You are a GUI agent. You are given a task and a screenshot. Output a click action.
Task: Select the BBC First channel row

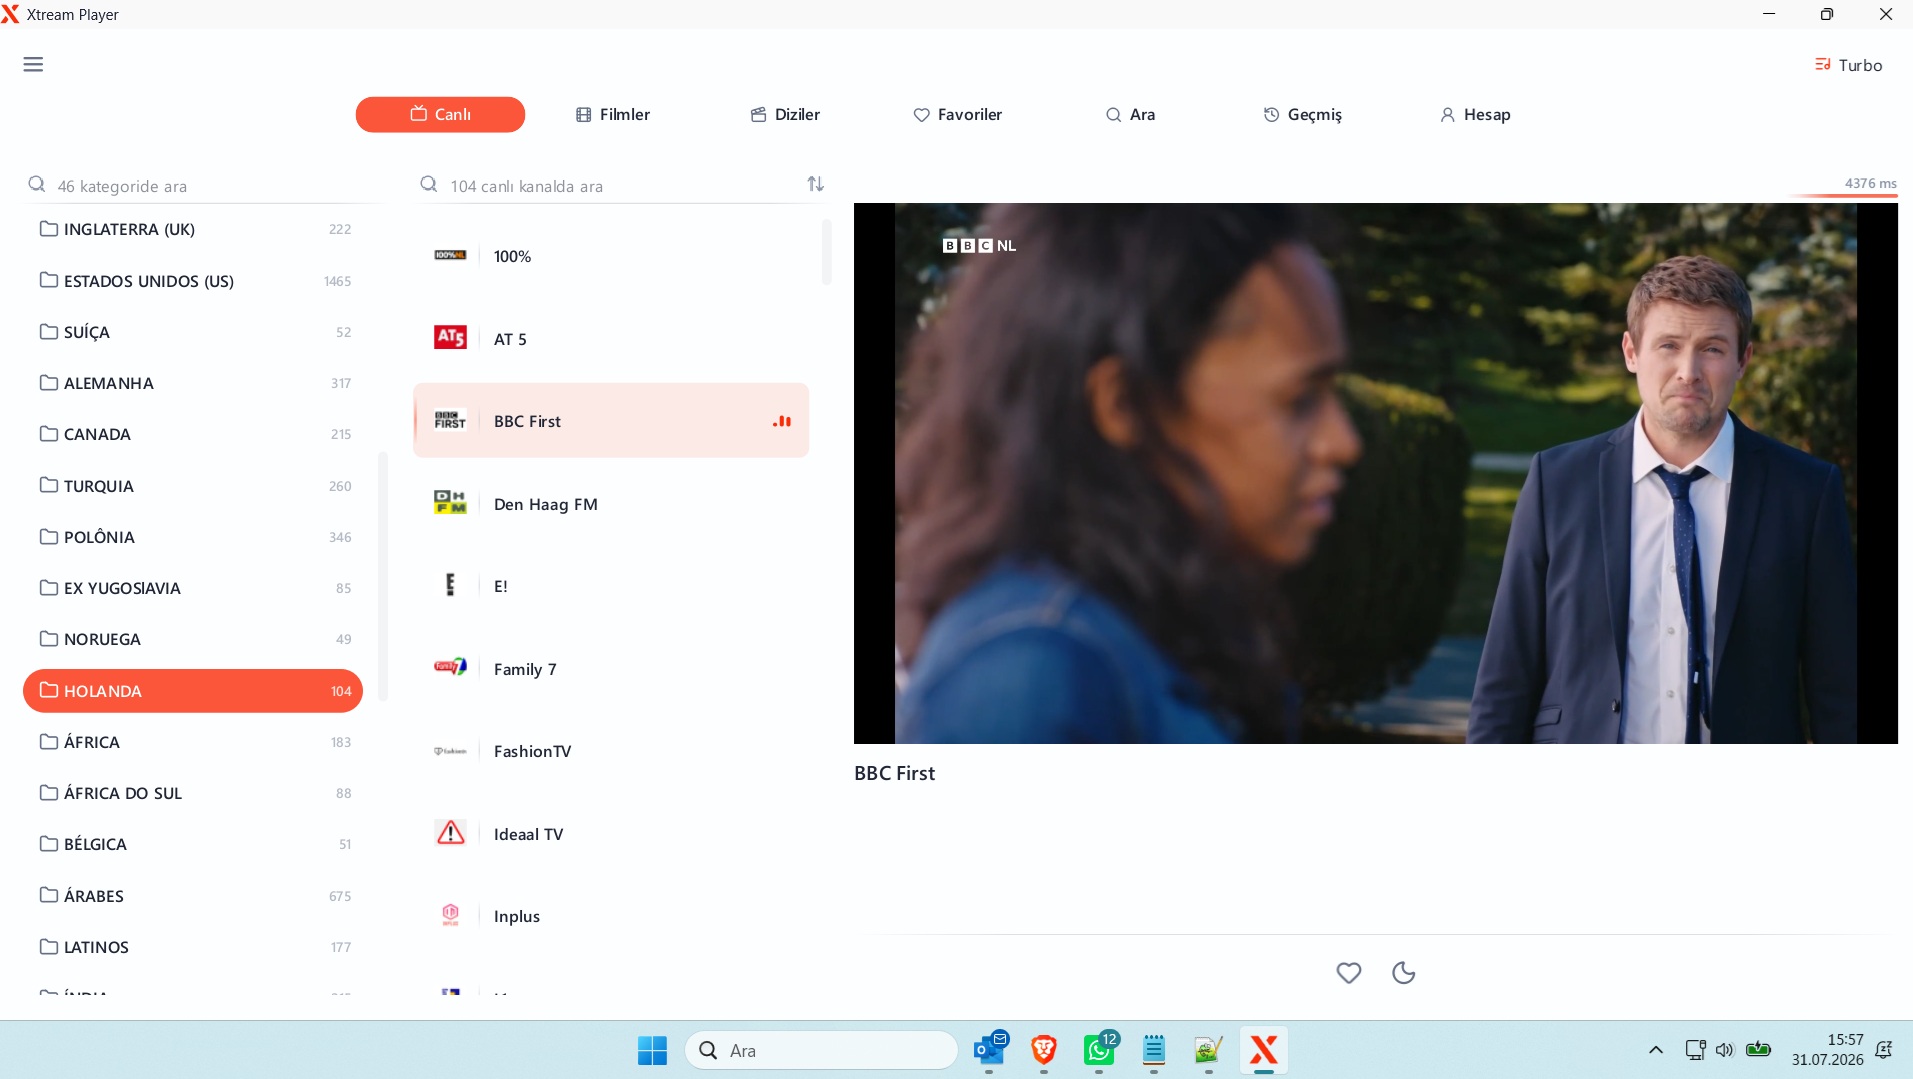click(x=611, y=421)
